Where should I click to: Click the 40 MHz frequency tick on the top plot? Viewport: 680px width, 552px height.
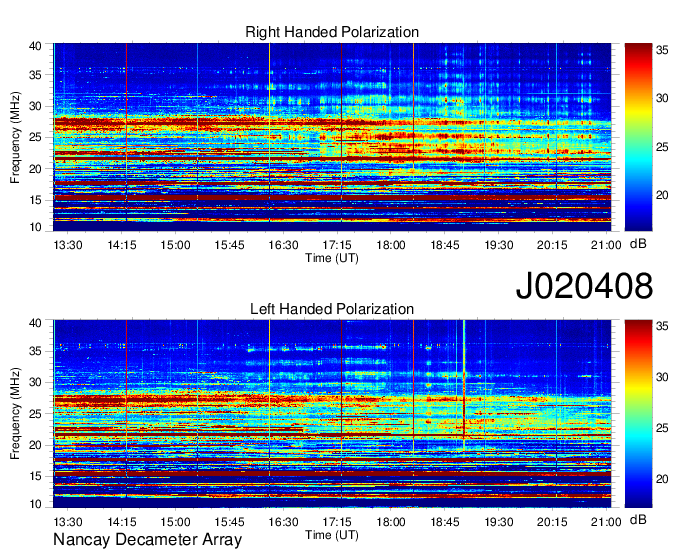click(35, 46)
